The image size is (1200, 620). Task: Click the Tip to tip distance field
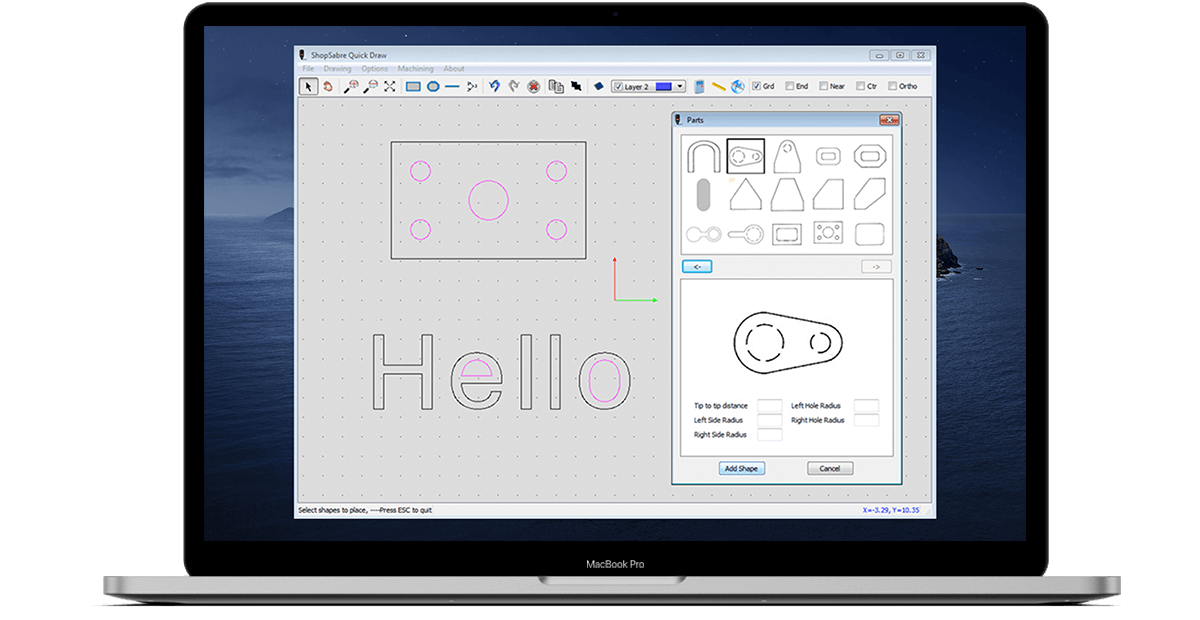[x=769, y=405]
